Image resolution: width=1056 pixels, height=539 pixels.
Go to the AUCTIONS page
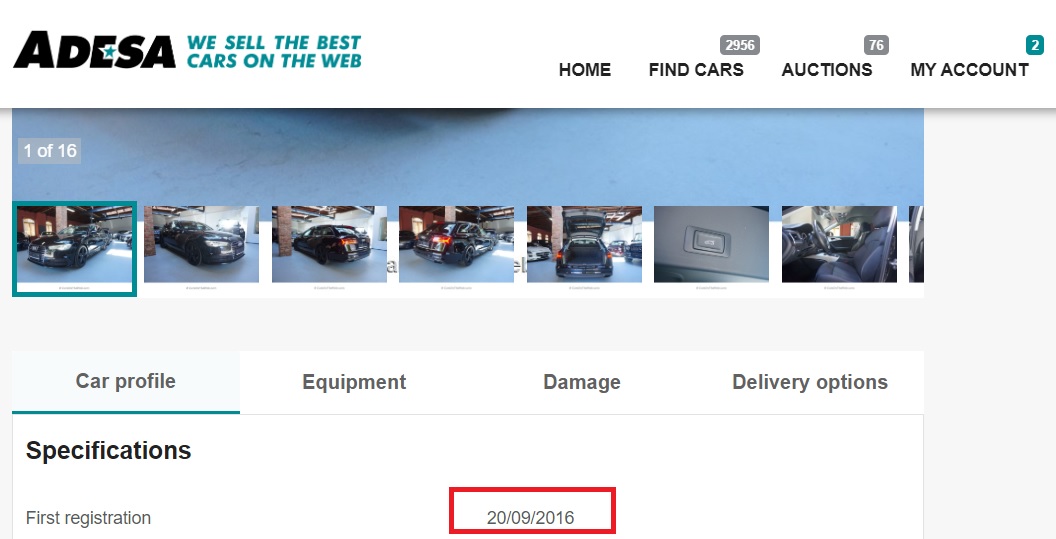pyautogui.click(x=826, y=69)
